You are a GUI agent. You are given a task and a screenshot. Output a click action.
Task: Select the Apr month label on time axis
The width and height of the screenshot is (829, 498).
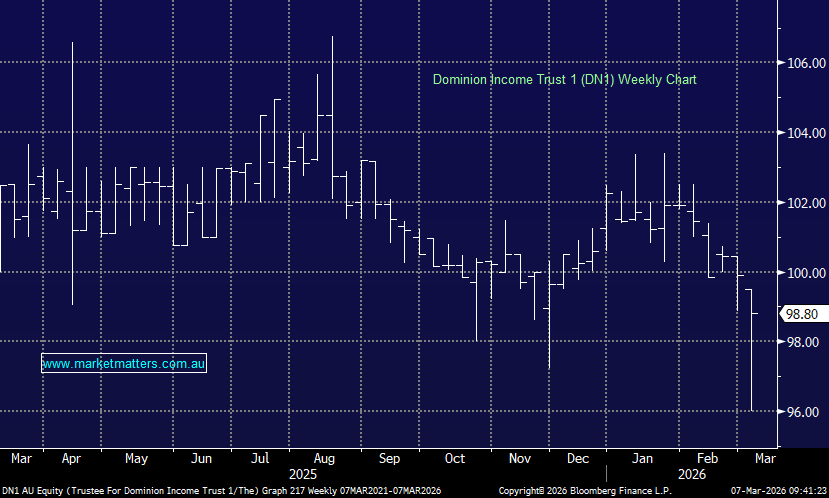(72, 458)
